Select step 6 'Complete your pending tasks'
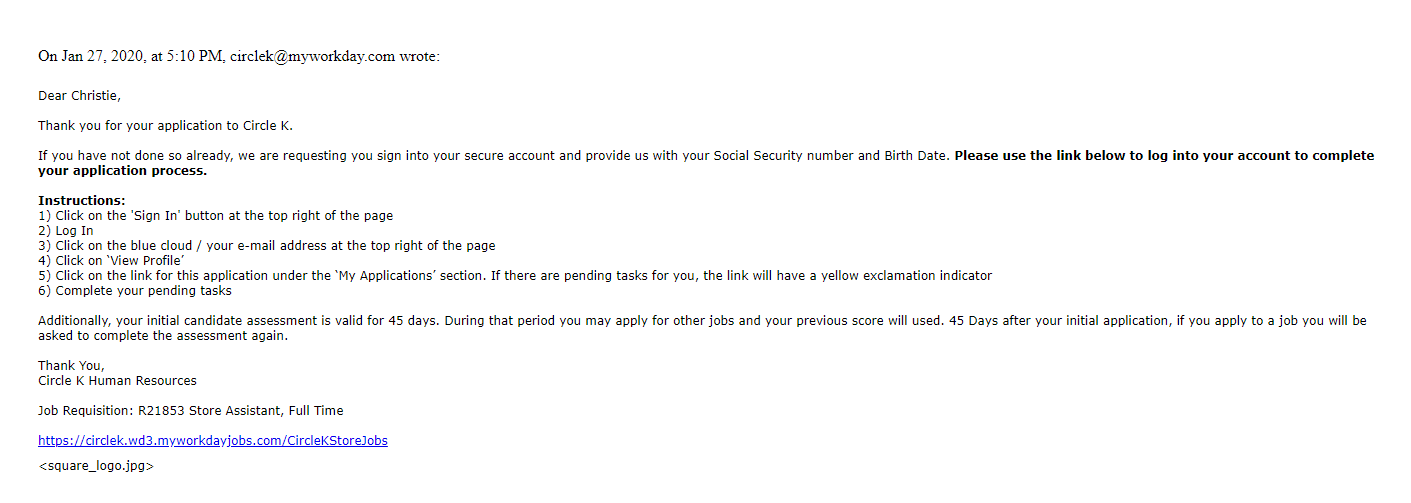The width and height of the screenshot is (1411, 503). click(135, 291)
